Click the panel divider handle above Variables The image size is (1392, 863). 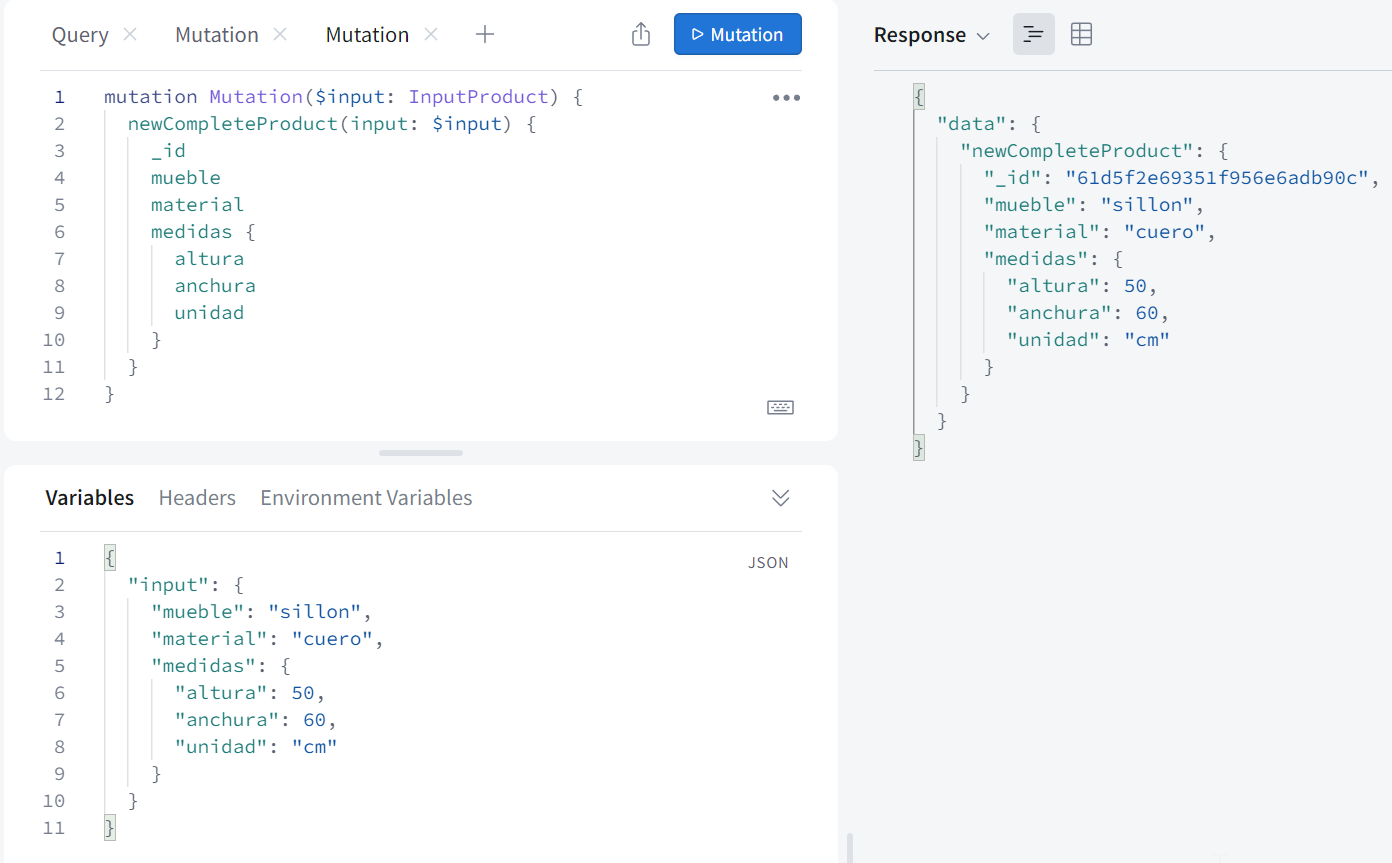421,453
